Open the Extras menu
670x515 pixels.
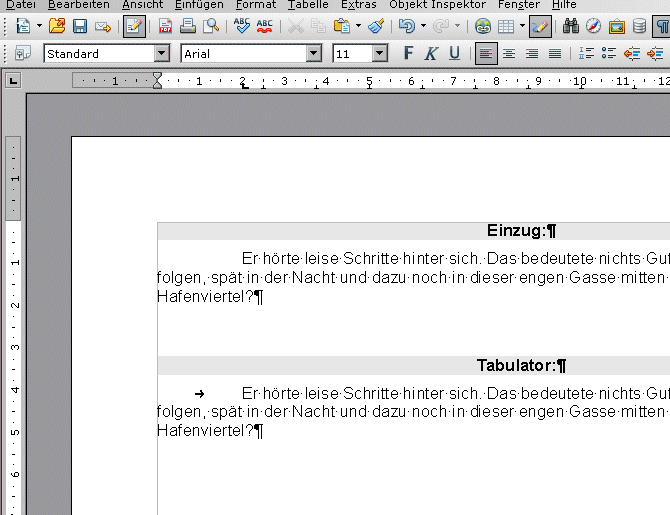(358, 5)
